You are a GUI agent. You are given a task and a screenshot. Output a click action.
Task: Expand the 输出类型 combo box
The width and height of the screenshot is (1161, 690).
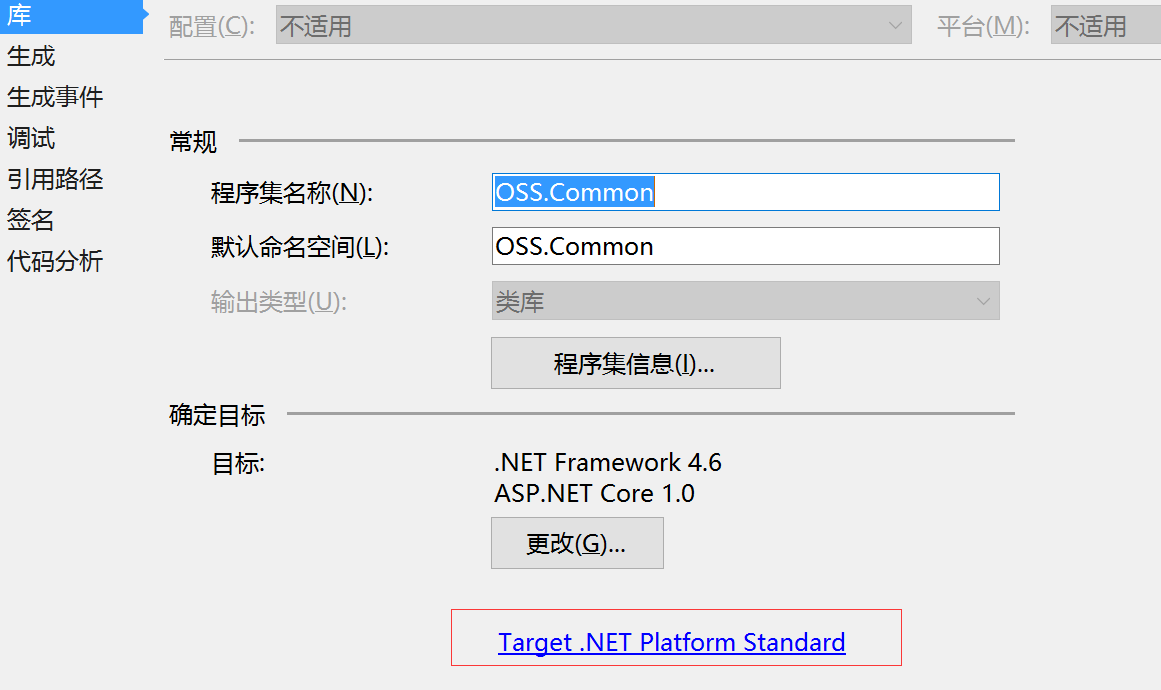(745, 301)
